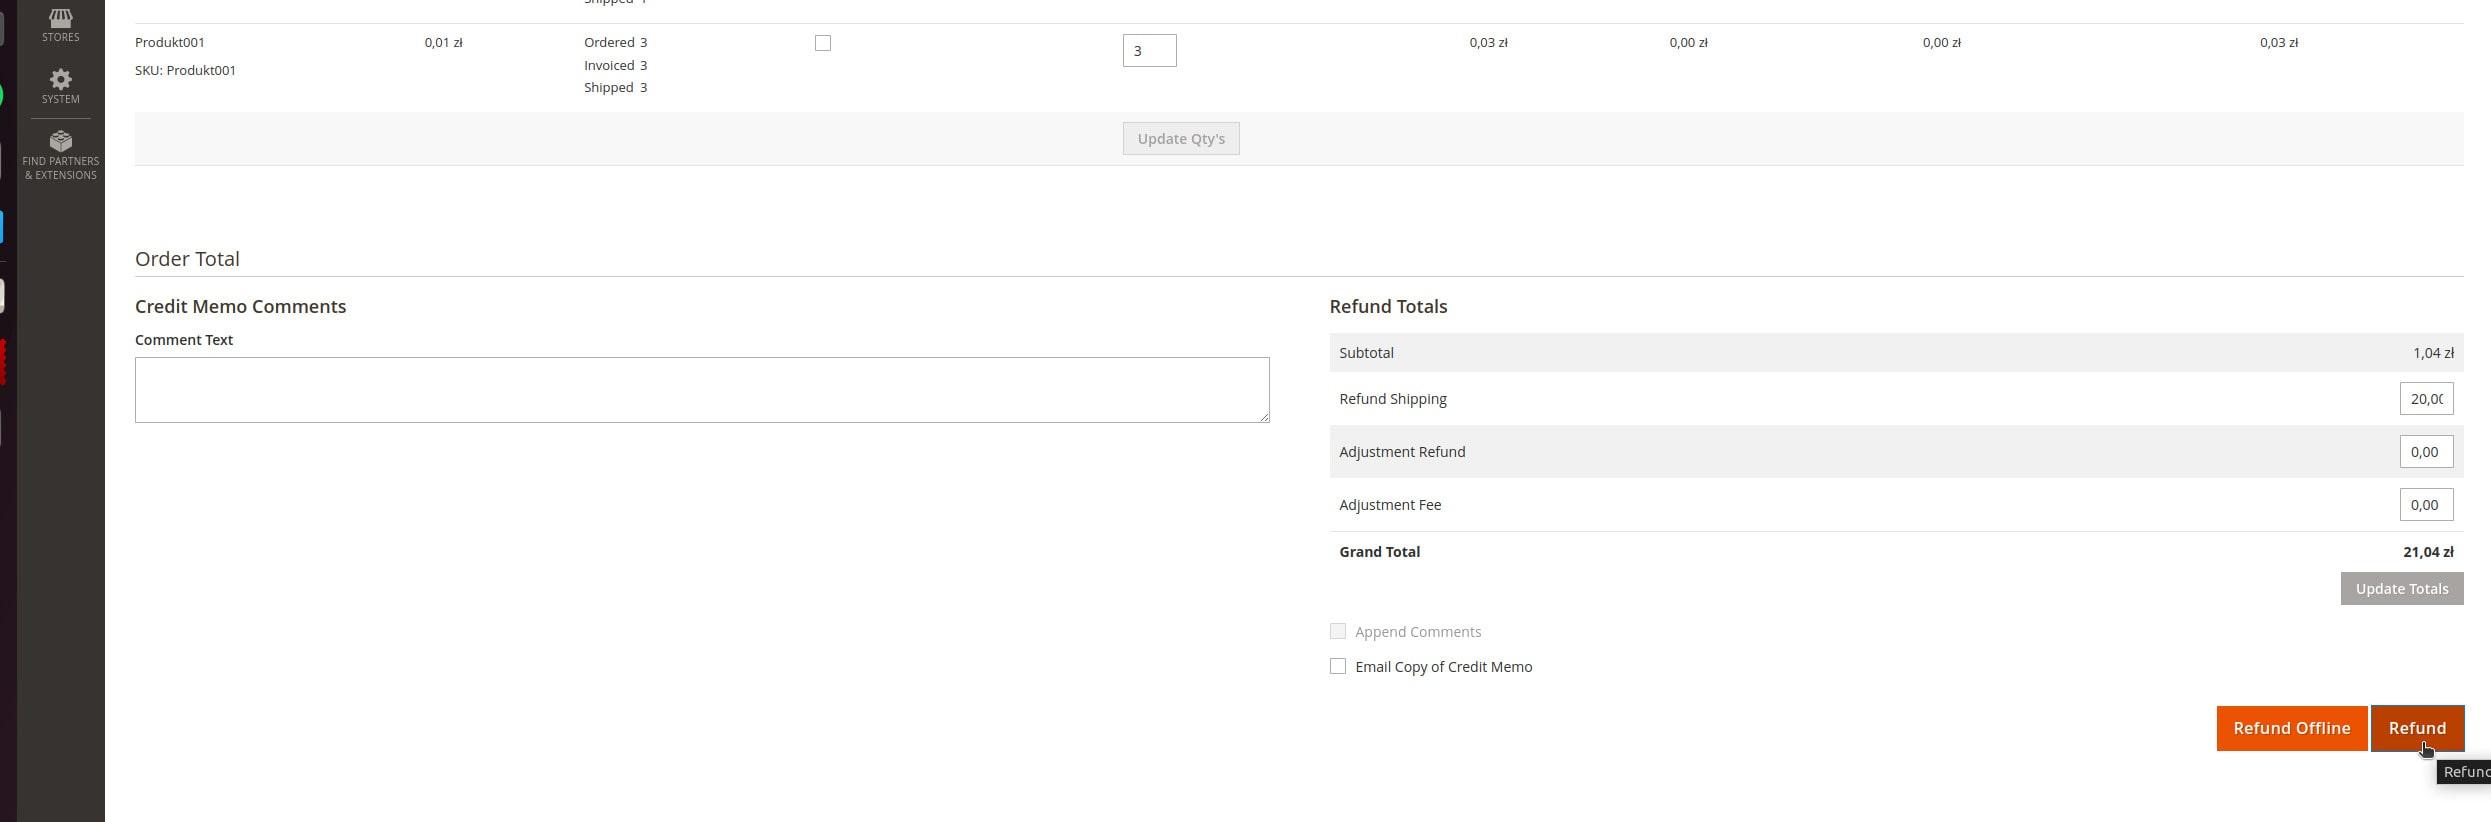
Task: Click the Produkt001 quantity to refund field
Action: click(1149, 51)
